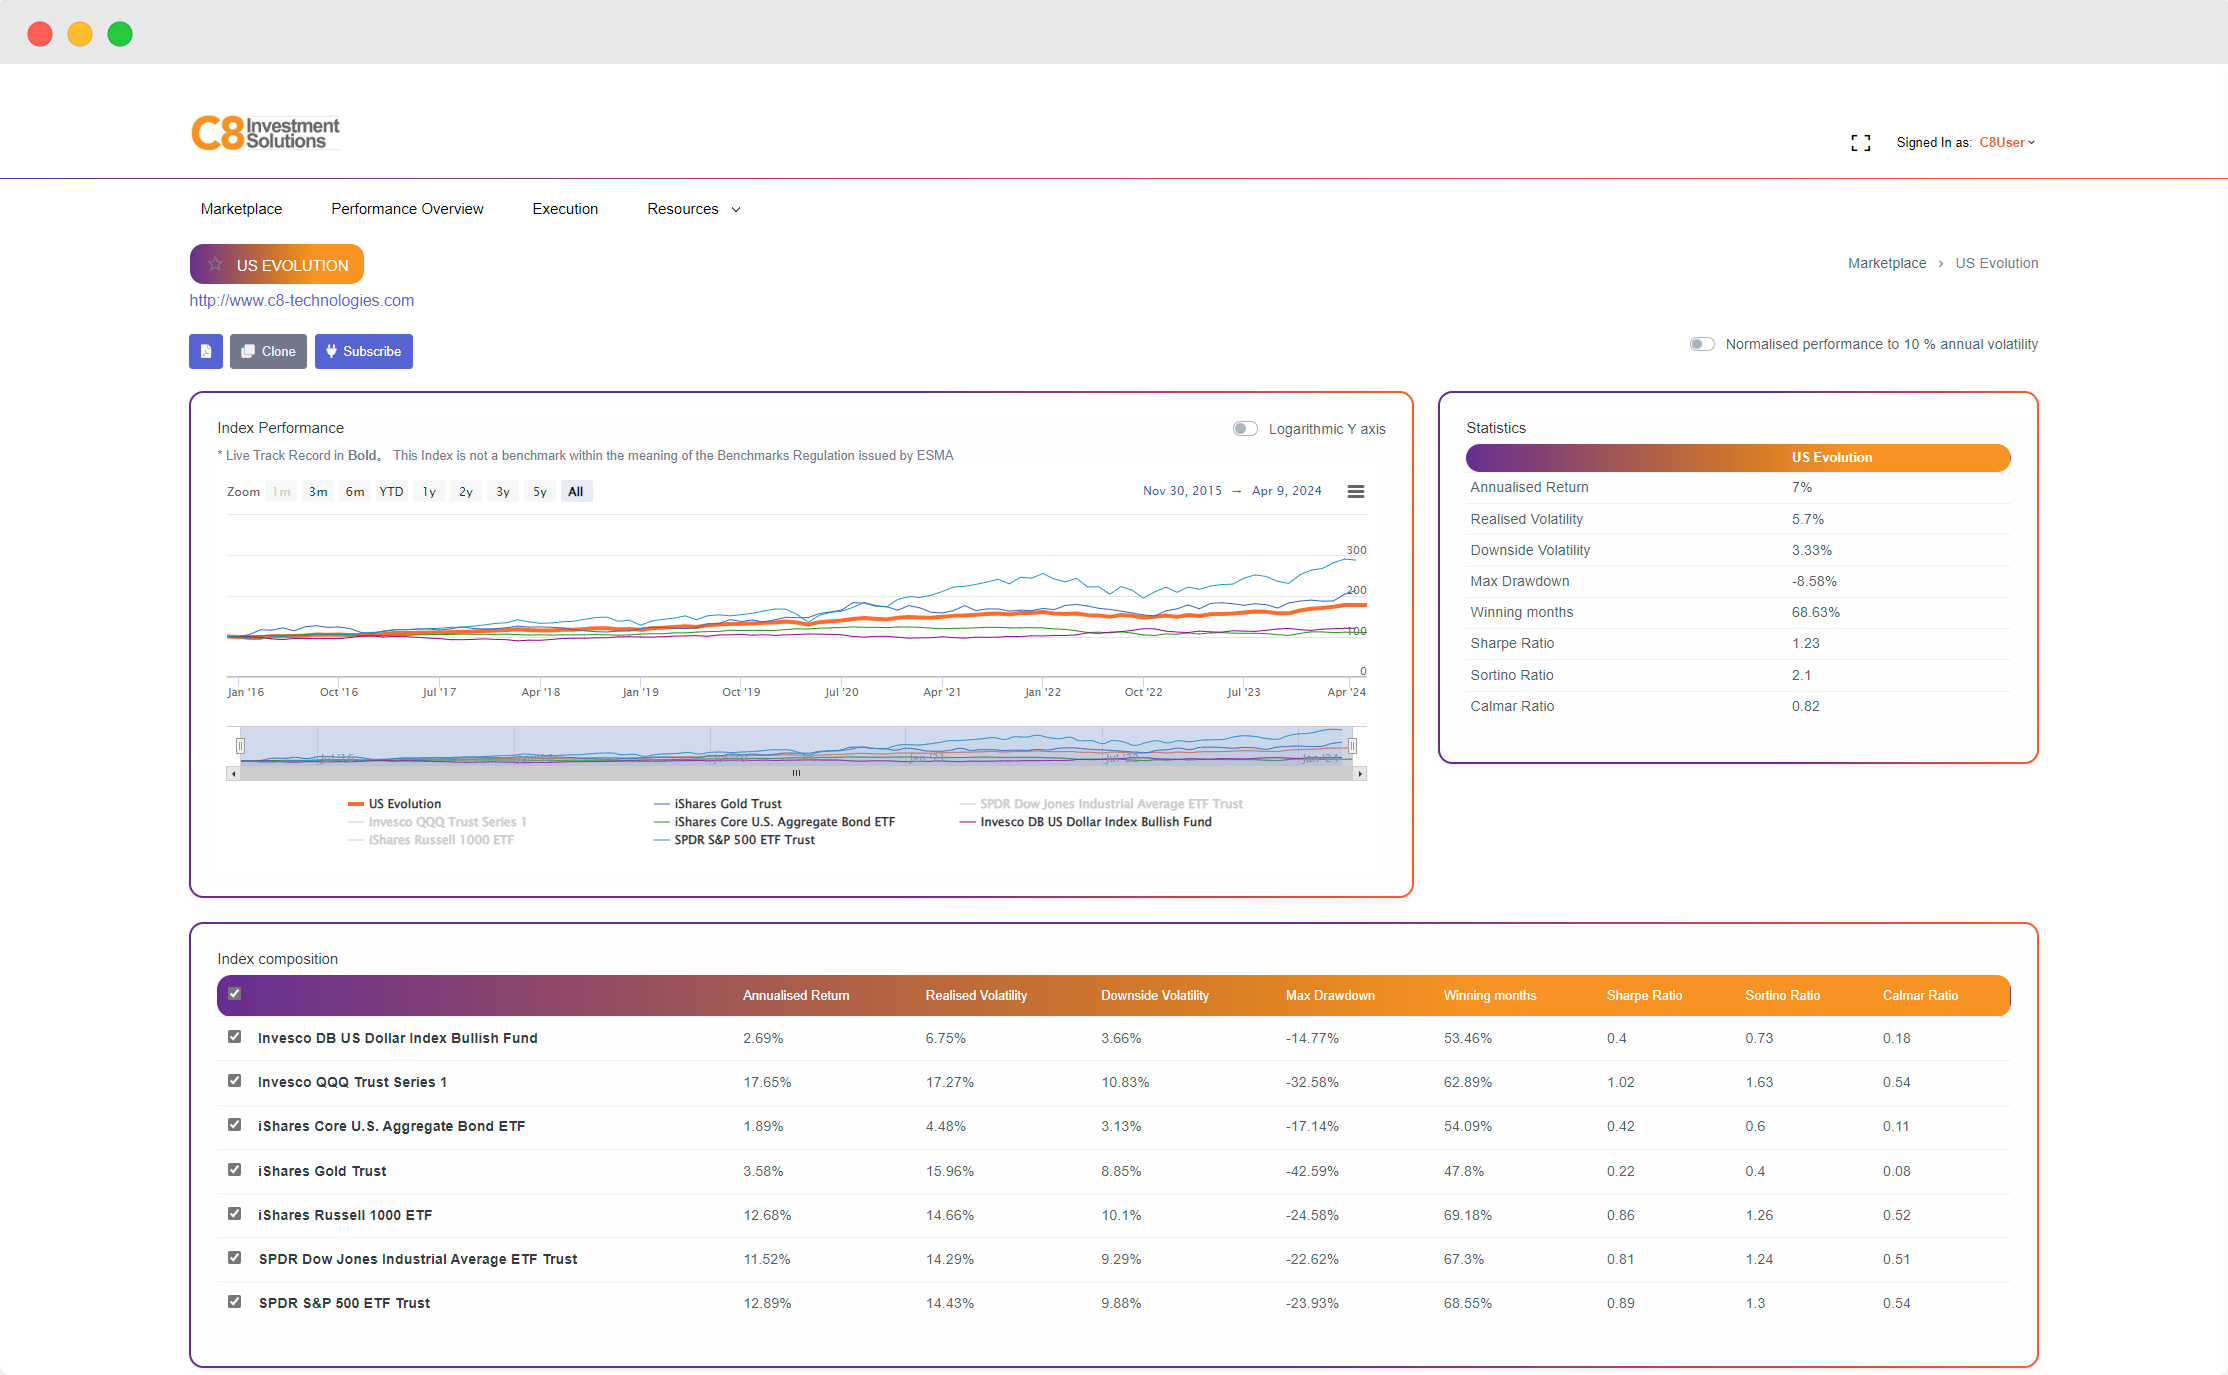Click the navigator right scroll arrow
The image size is (2228, 1375).
[1360, 774]
